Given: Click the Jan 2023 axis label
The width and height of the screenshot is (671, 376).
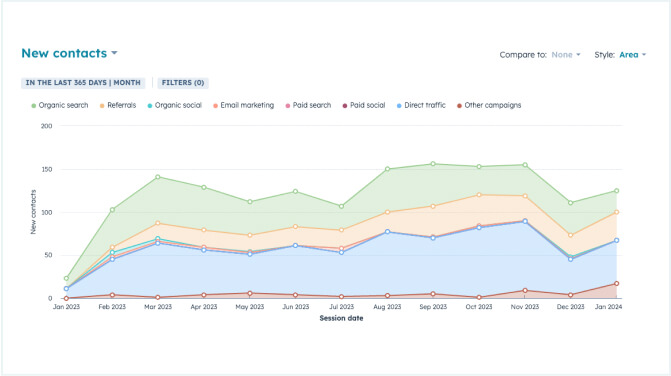Looking at the screenshot, I should pyautogui.click(x=66, y=307).
